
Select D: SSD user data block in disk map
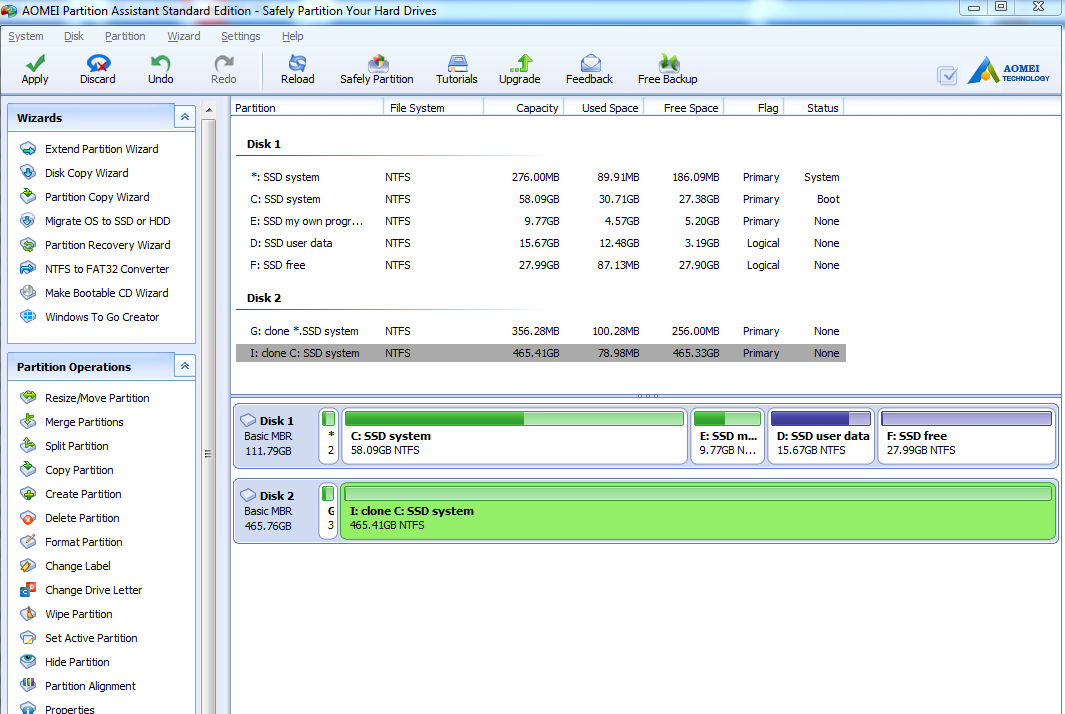pos(820,435)
